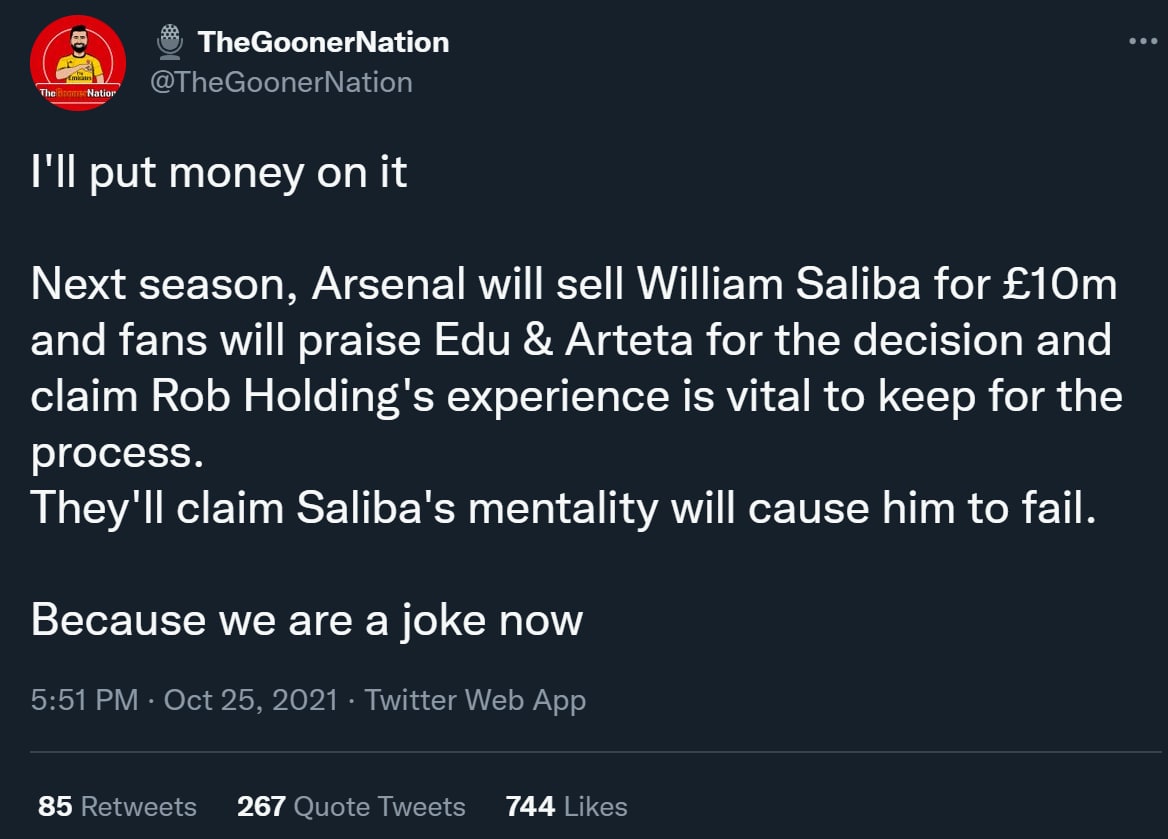Click the @TheGoonerNation handle
This screenshot has height=839, width=1168.
[x=280, y=82]
